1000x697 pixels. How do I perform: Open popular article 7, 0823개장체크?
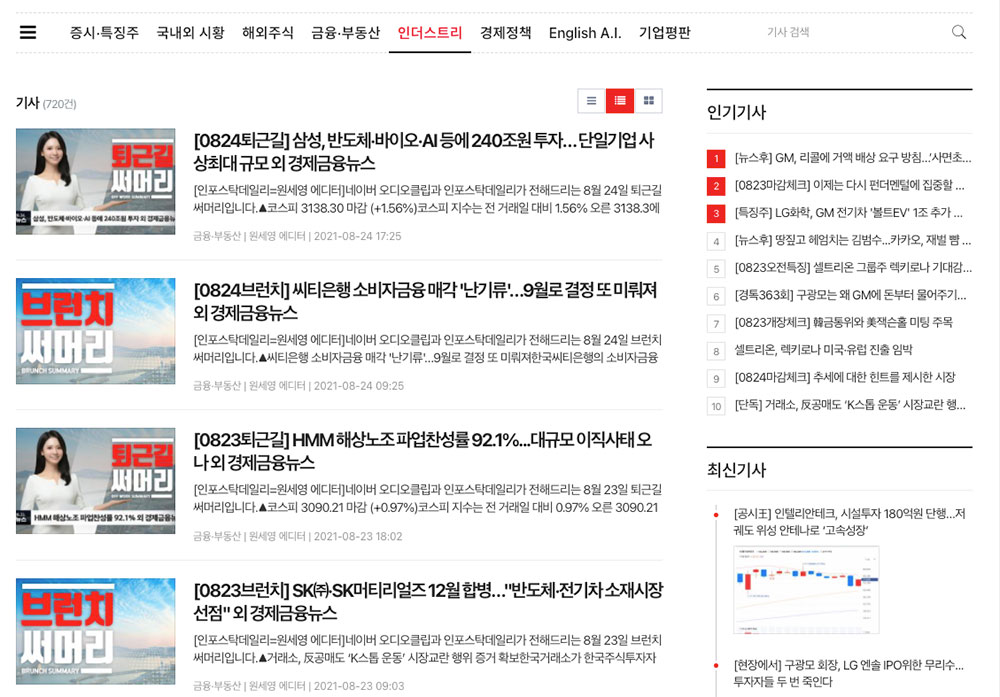pyautogui.click(x=843, y=323)
